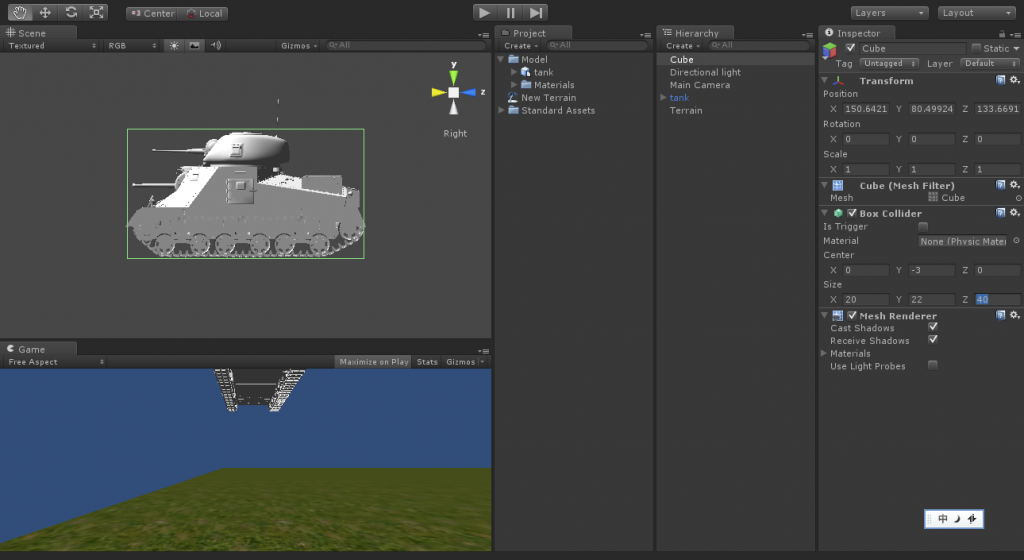This screenshot has width=1024, height=560.
Task: Click the blue Z axis cone on gizmo
Action: tap(470, 93)
